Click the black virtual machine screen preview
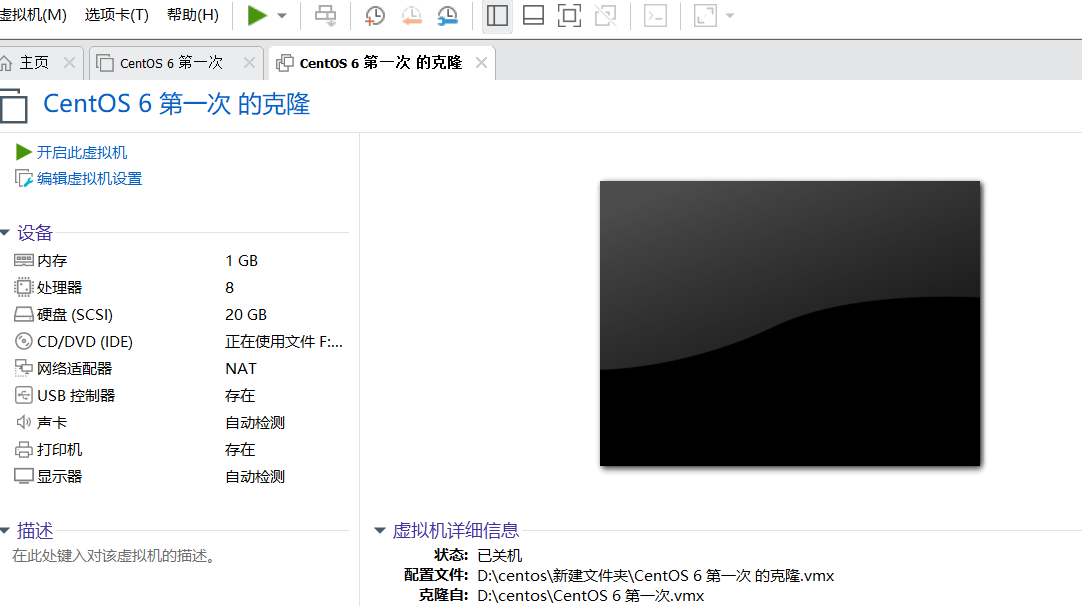Viewport: 1082px width, 606px height. pos(790,323)
